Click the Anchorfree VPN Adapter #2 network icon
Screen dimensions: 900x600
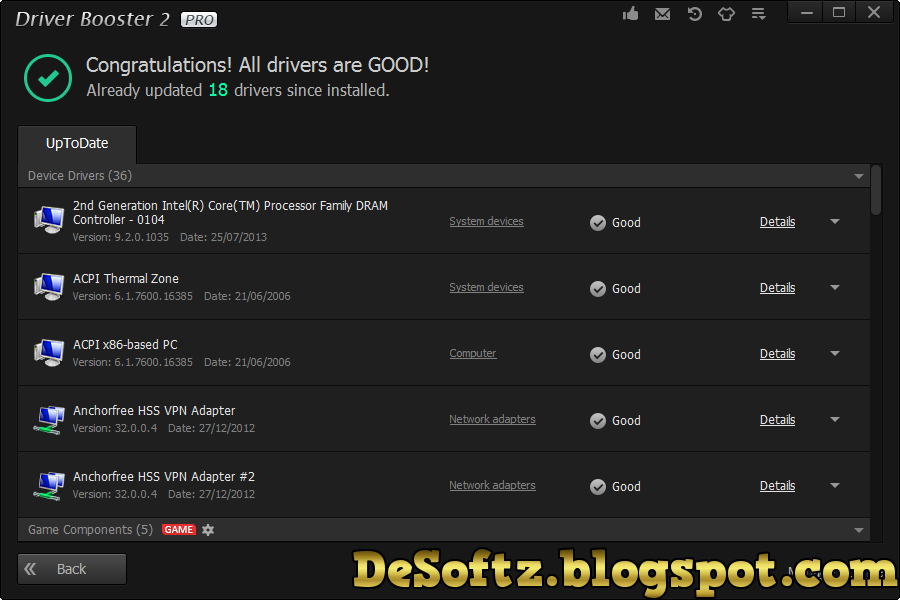click(x=49, y=485)
